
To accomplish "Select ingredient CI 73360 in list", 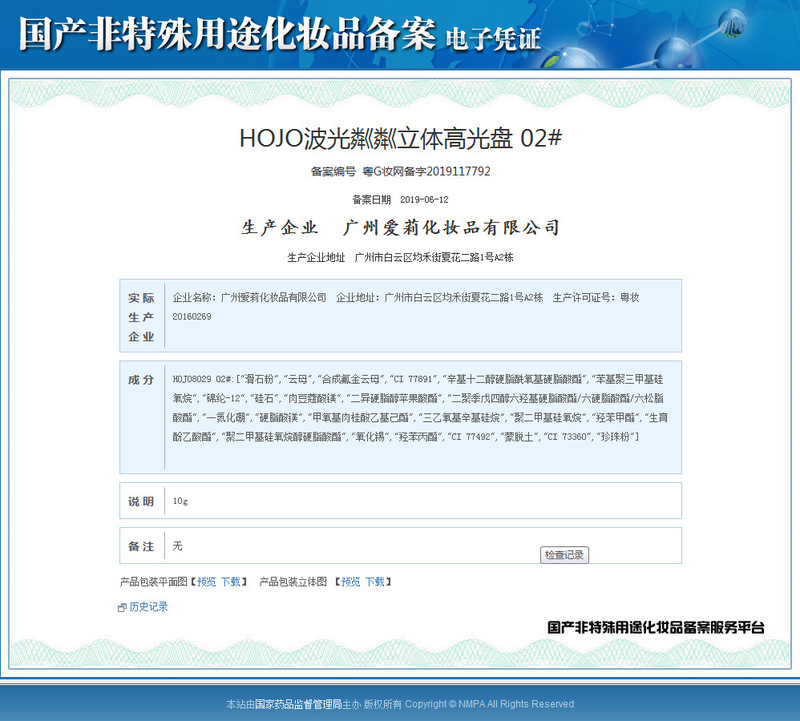I will pos(566,437).
